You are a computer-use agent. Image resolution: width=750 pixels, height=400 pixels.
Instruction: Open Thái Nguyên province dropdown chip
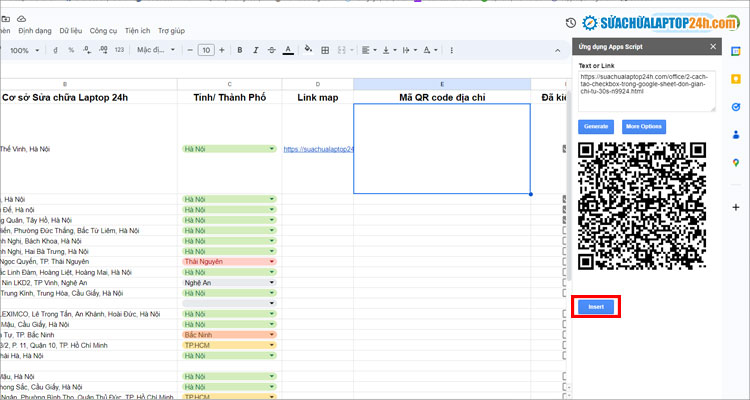click(x=229, y=261)
